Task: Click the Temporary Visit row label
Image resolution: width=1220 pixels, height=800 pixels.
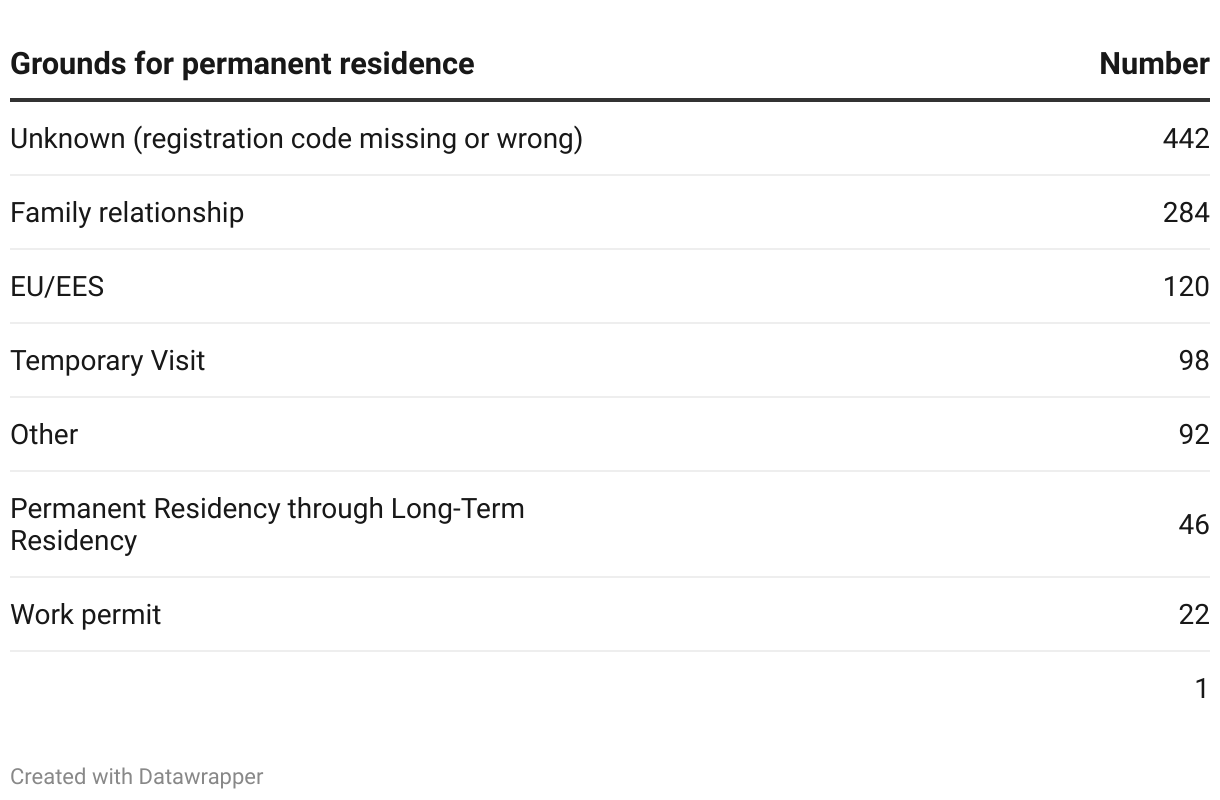Action: tap(108, 361)
